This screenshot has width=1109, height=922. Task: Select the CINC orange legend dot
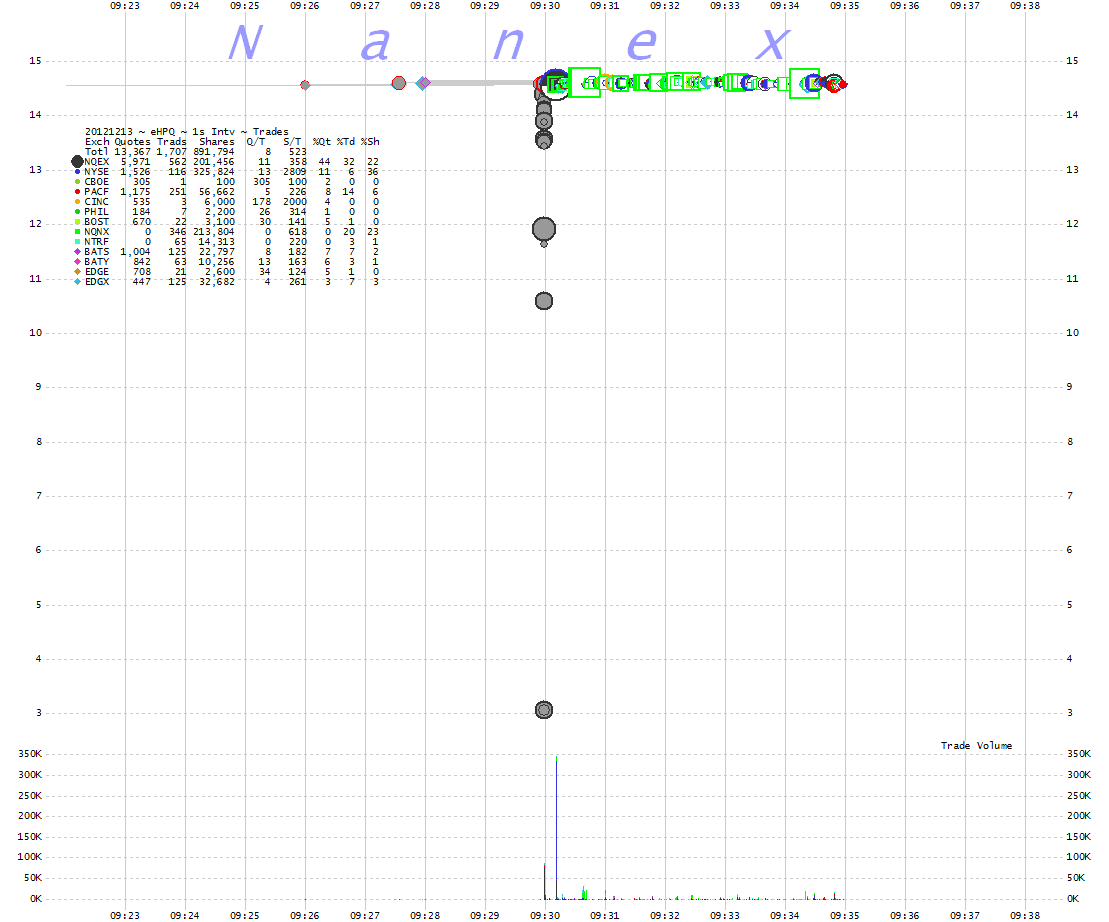78,202
